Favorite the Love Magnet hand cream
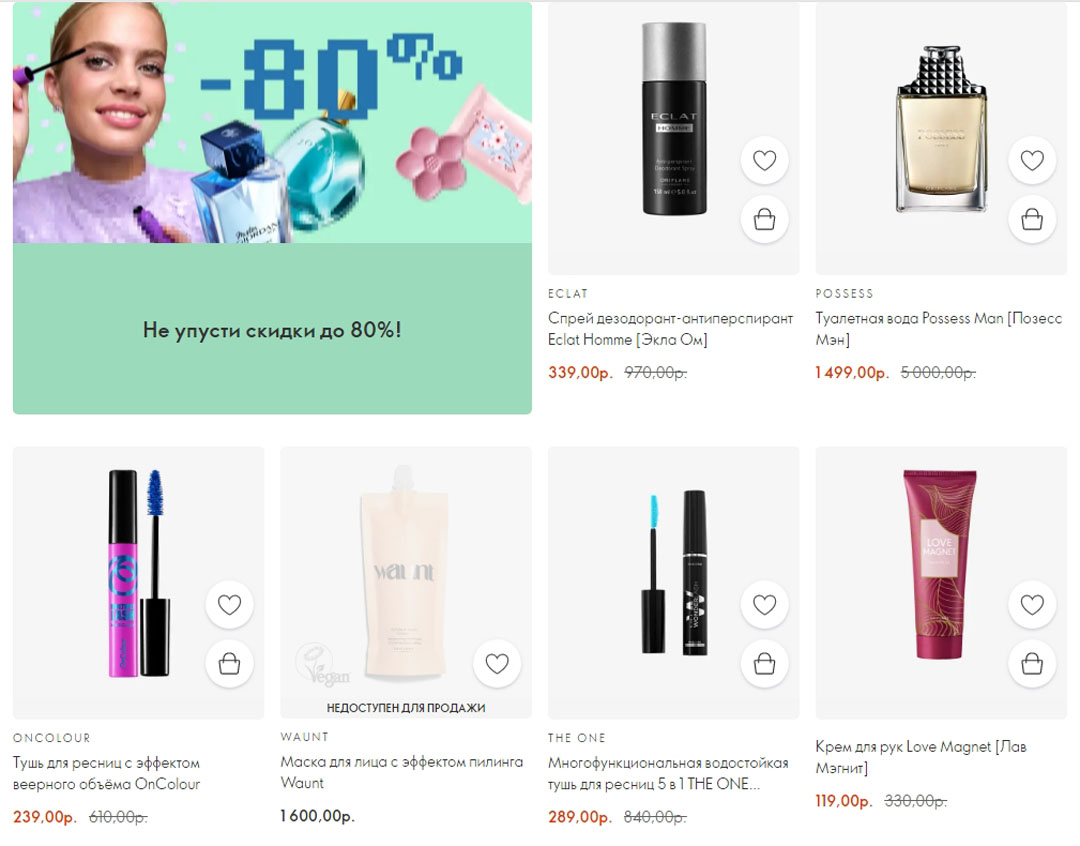 pyautogui.click(x=1032, y=604)
